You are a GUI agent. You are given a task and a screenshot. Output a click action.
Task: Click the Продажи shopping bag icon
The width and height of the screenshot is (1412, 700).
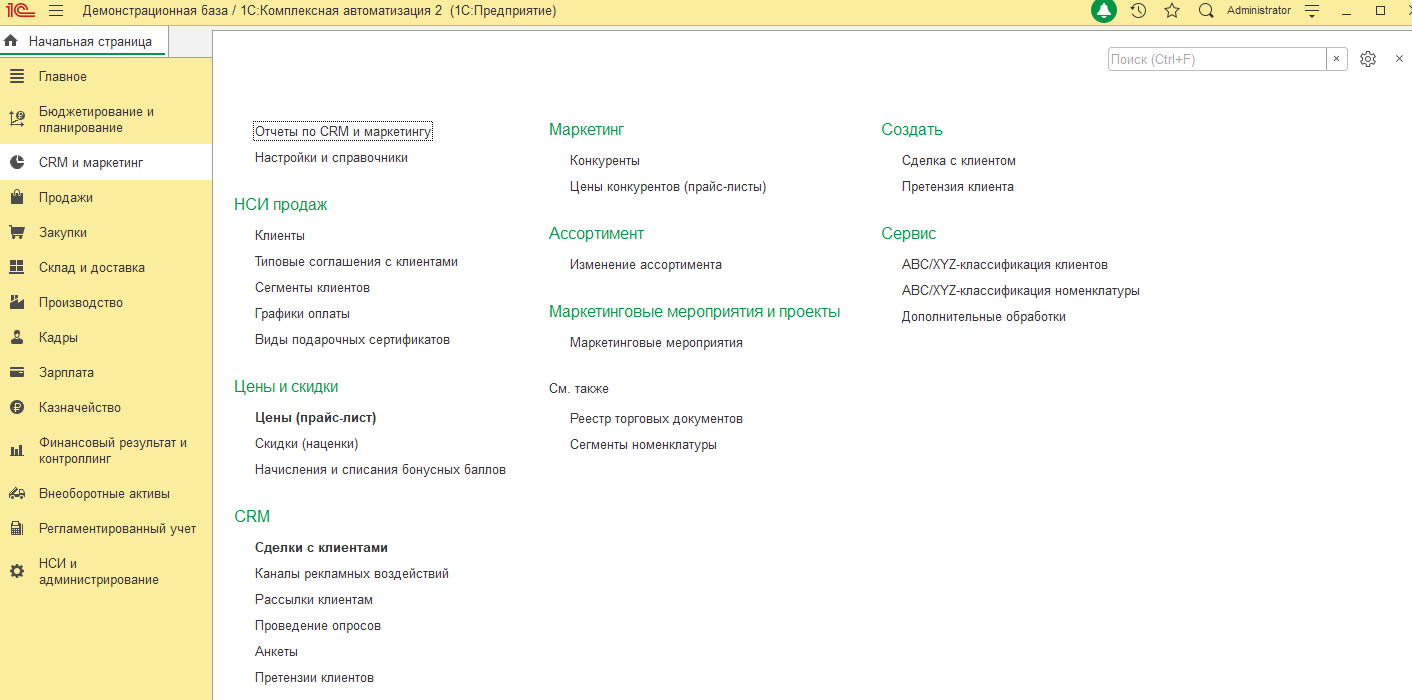coord(17,197)
